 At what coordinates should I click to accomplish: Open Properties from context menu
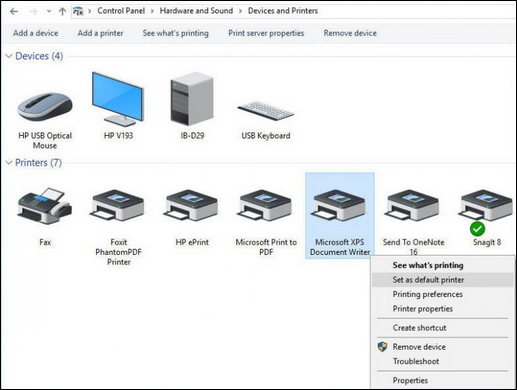coord(410,380)
